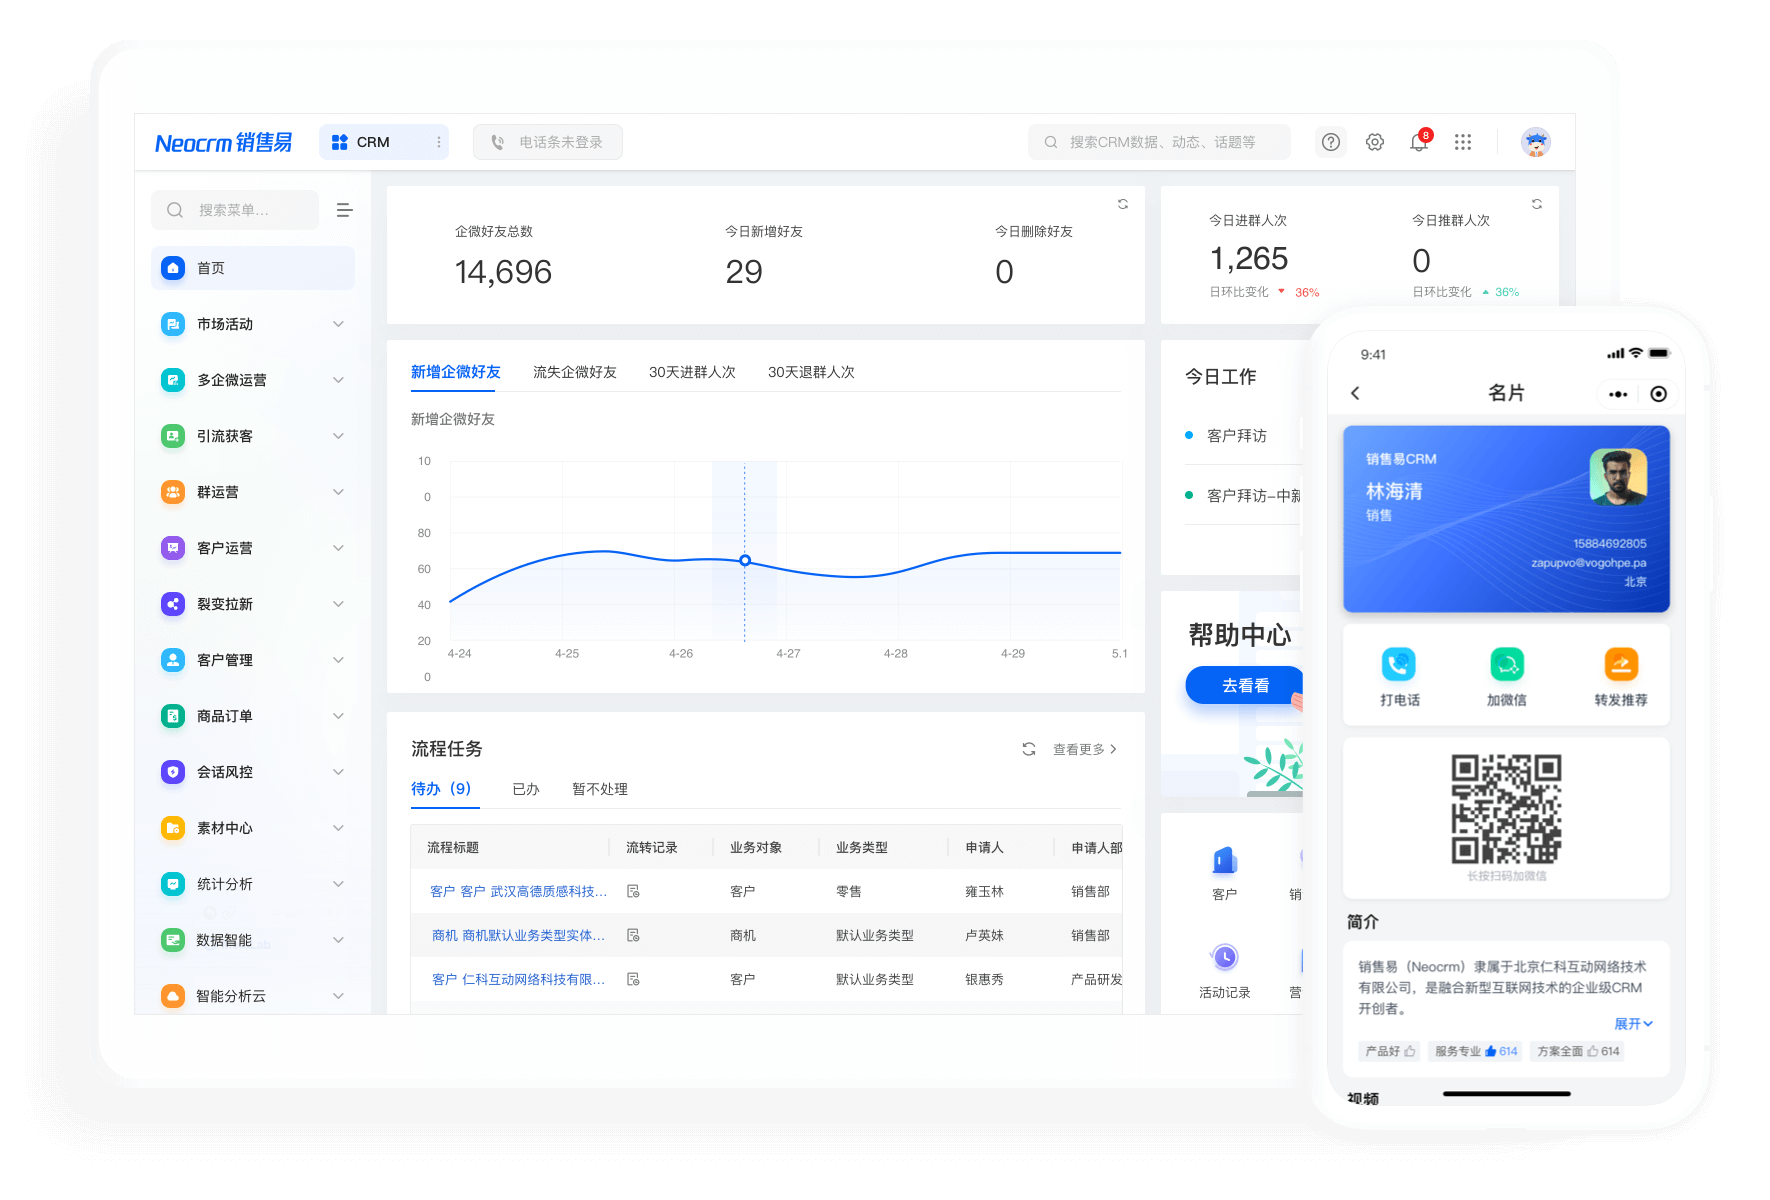
Task: Select the 待办 (9) task tab
Action: click(x=441, y=789)
